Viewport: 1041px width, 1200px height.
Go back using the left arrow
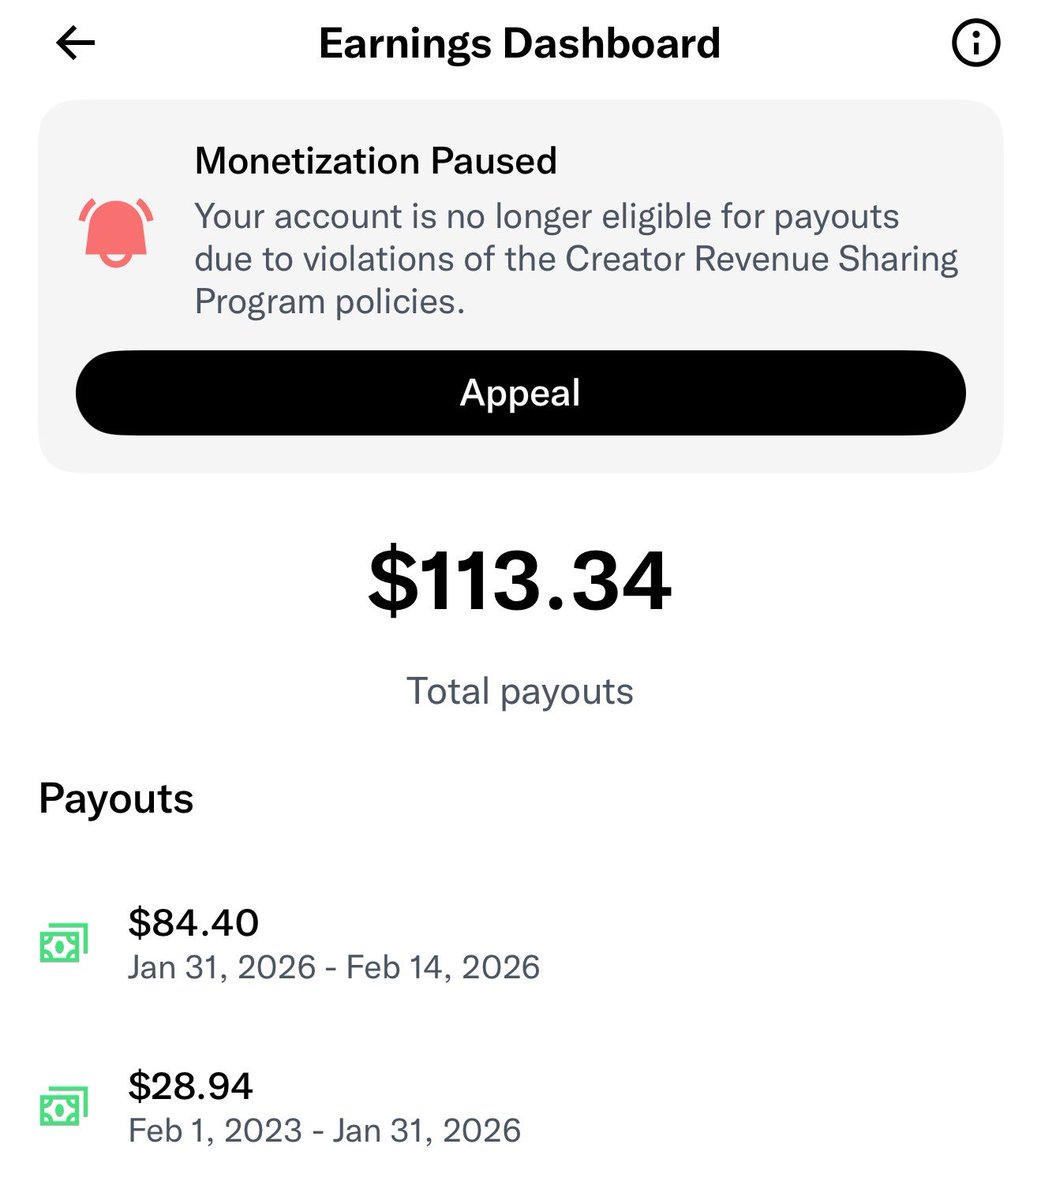tap(76, 43)
